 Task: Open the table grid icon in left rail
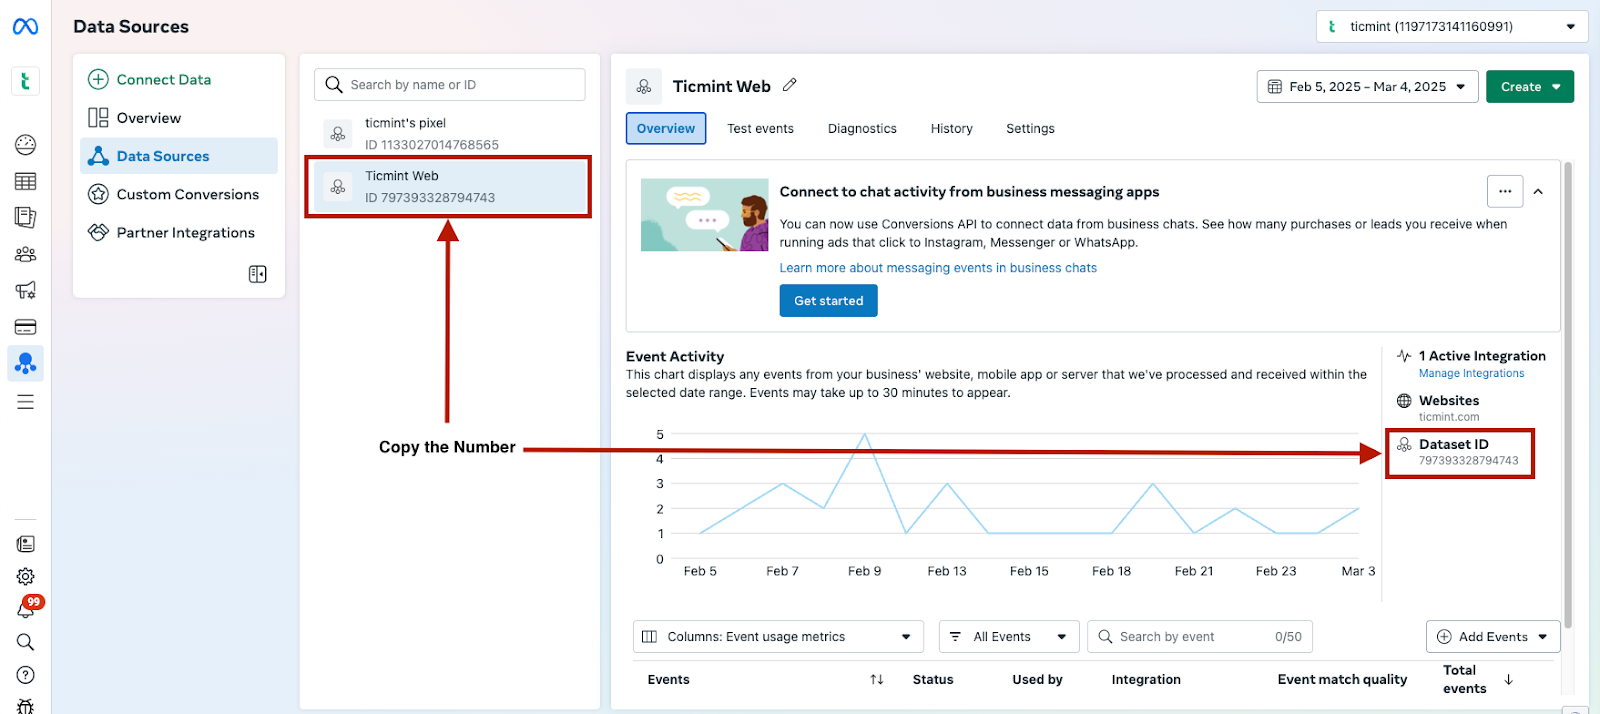pyautogui.click(x=25, y=181)
